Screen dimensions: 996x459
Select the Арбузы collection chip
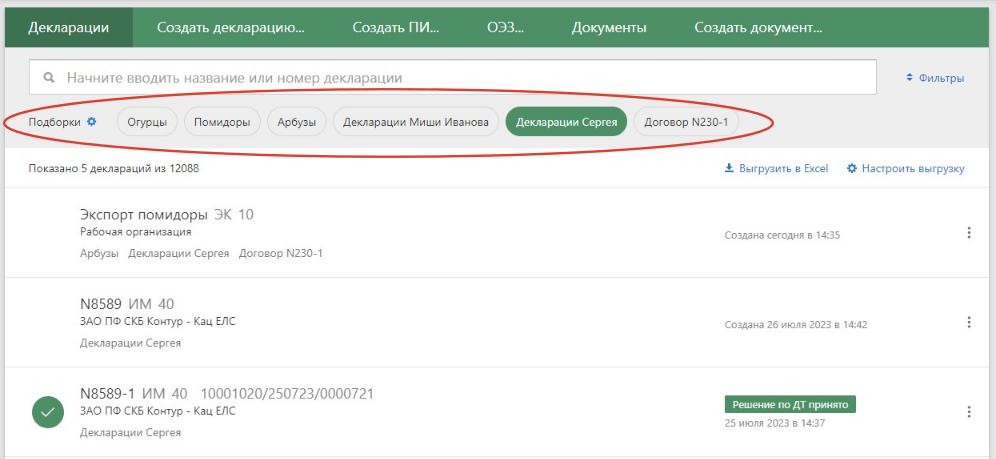pyautogui.click(x=297, y=122)
